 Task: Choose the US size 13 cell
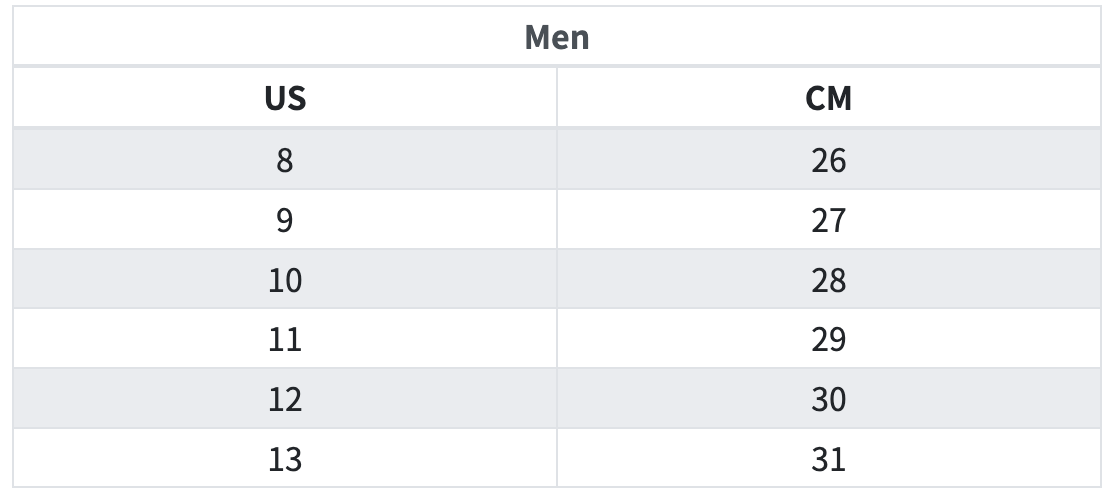pyautogui.click(x=285, y=460)
